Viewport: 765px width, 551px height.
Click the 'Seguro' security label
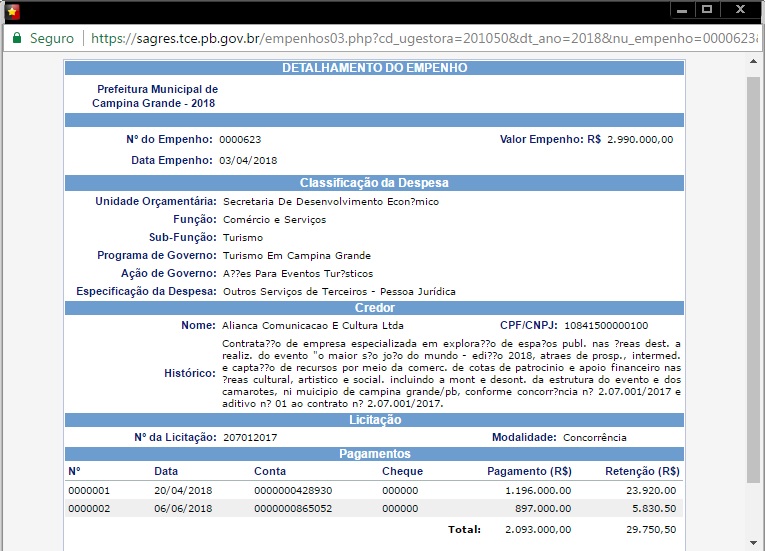52,38
